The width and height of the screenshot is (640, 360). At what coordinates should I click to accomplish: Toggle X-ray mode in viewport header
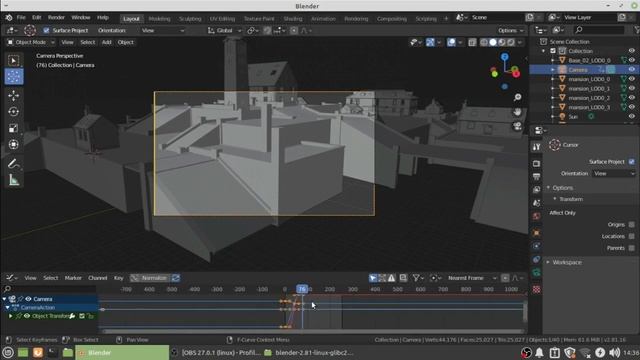[472, 42]
